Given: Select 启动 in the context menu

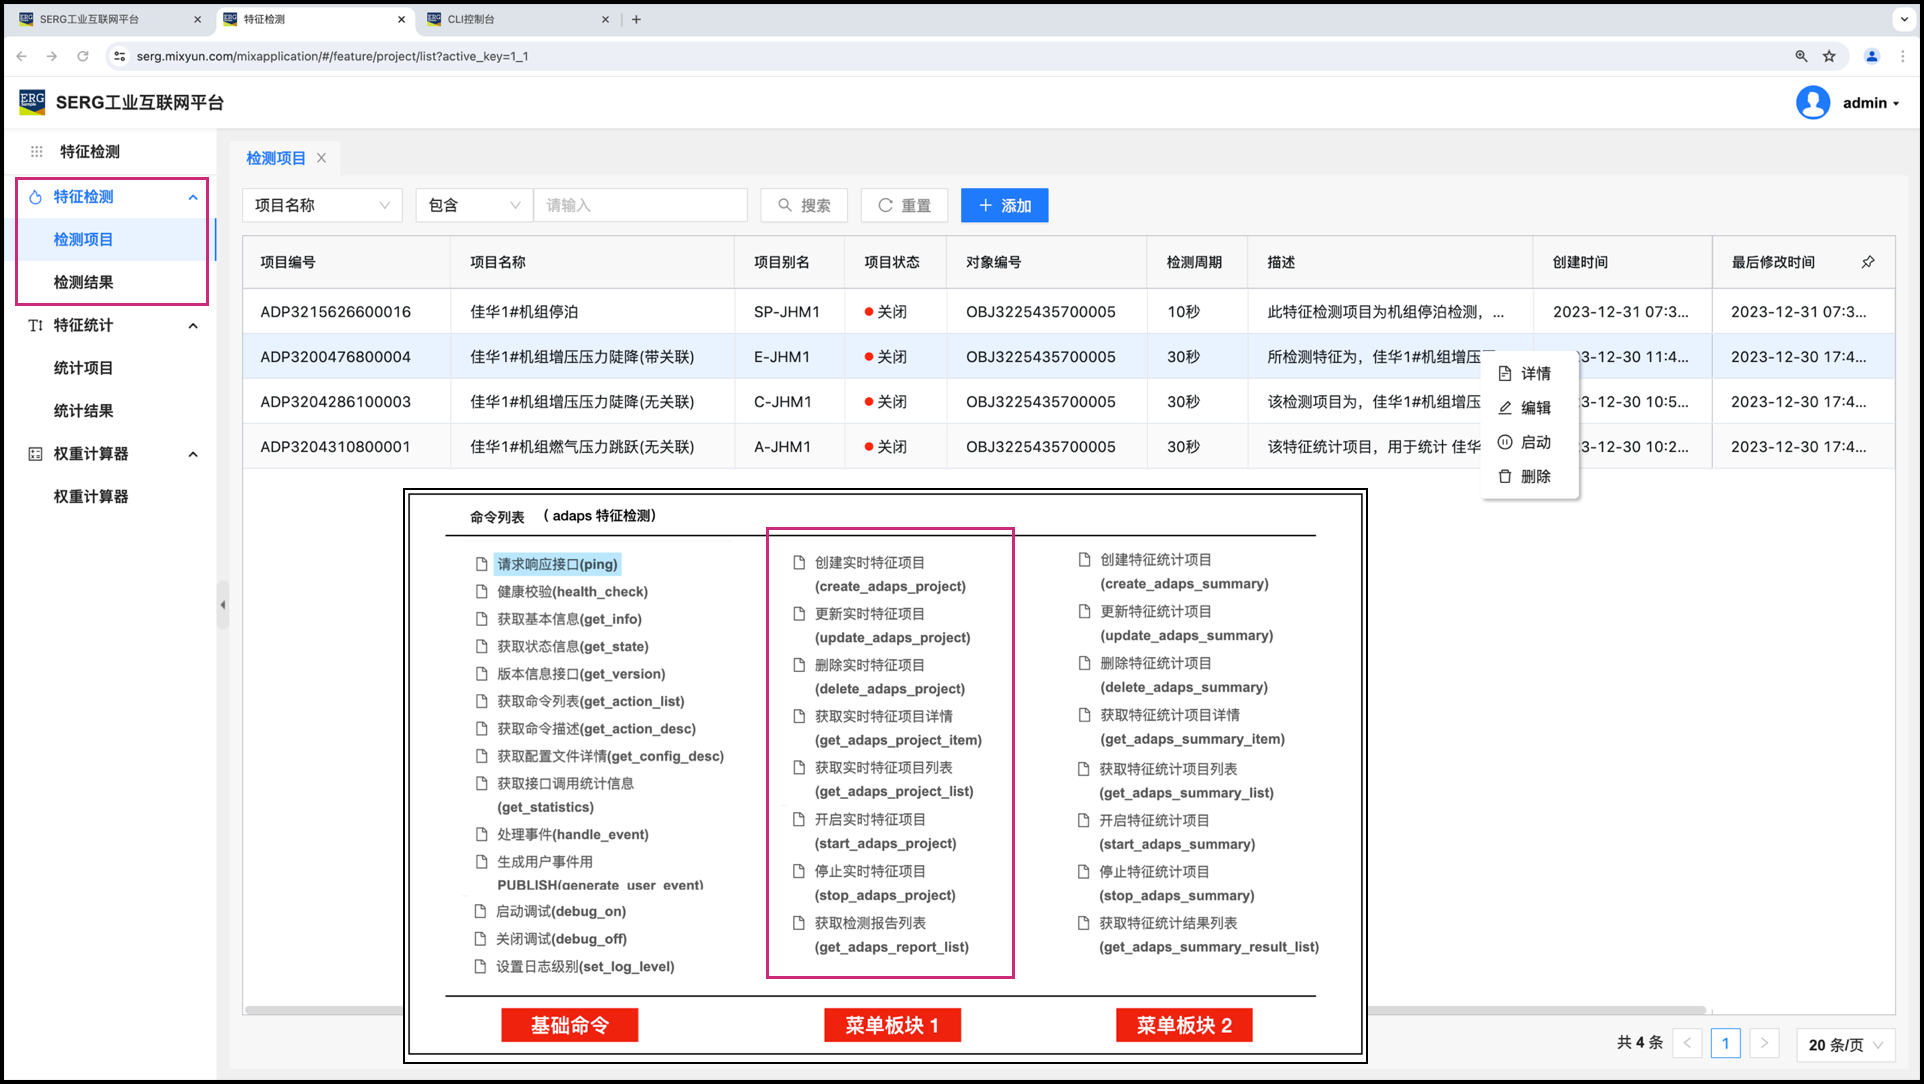Looking at the screenshot, I should (x=1535, y=442).
